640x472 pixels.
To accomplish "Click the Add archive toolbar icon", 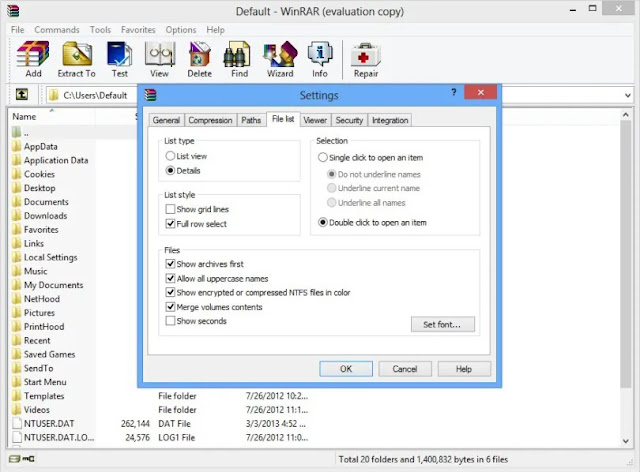I will (x=33, y=54).
